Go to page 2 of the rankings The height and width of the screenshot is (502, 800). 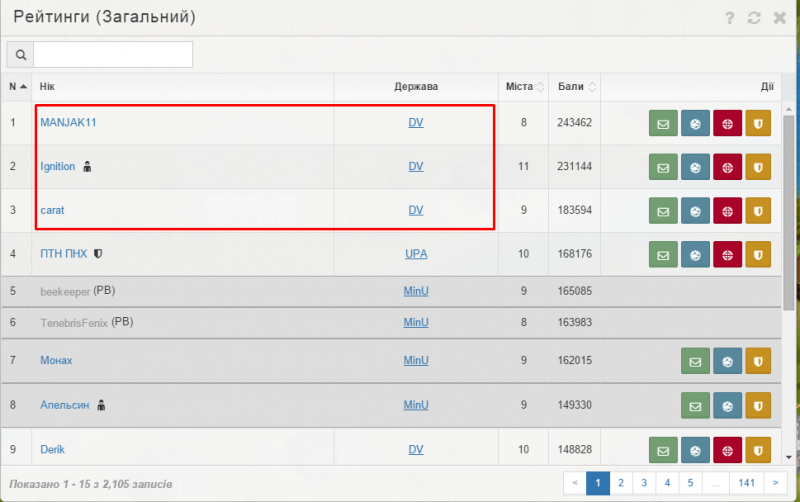tap(621, 482)
